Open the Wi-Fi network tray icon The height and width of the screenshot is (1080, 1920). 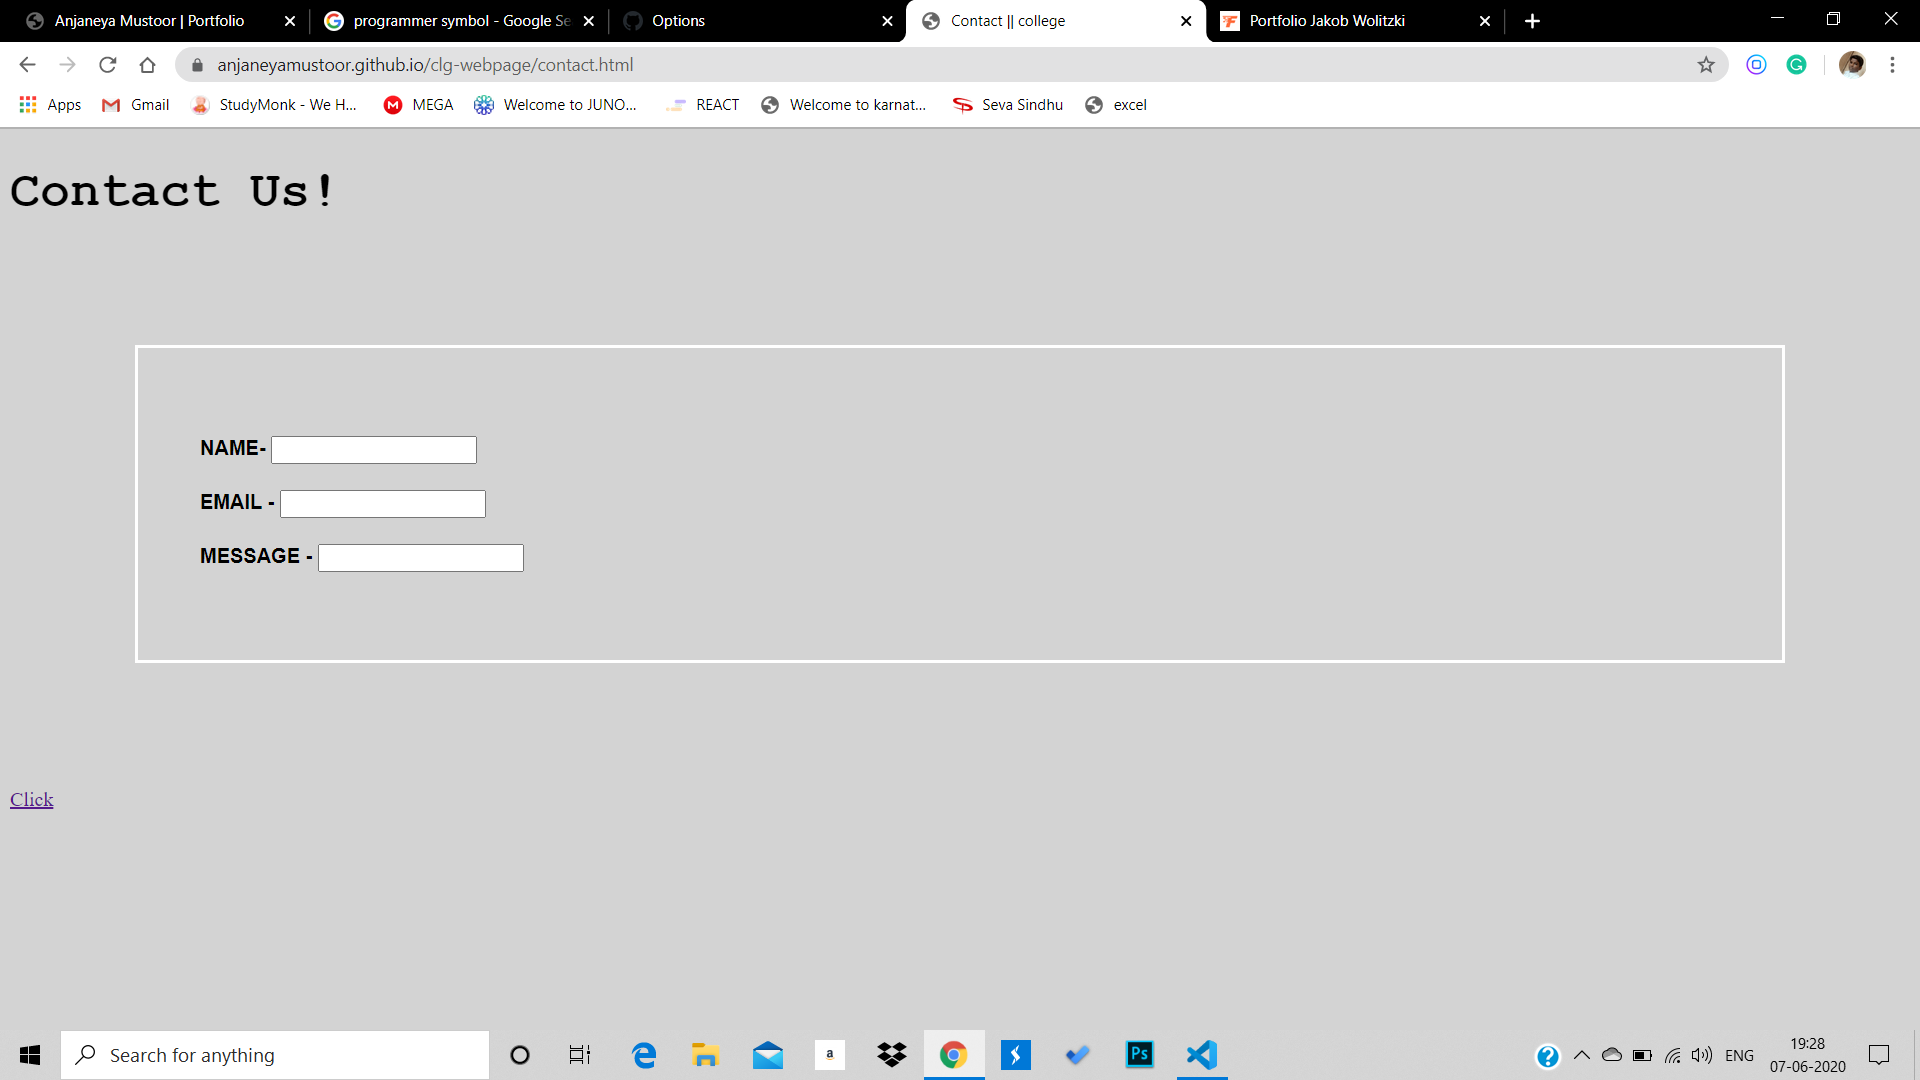coord(1673,1055)
